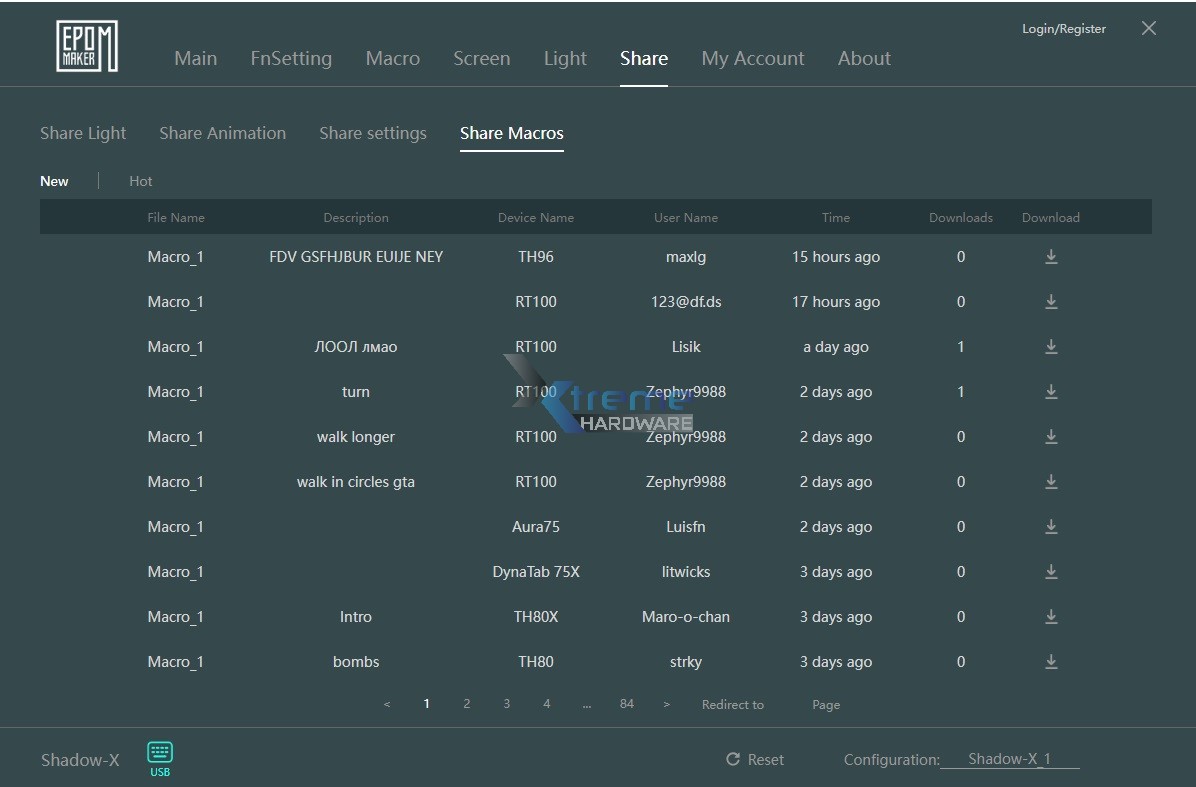Download the 'Intro' macro by Maro-o-chan
This screenshot has height=787, width=1196.
point(1051,617)
